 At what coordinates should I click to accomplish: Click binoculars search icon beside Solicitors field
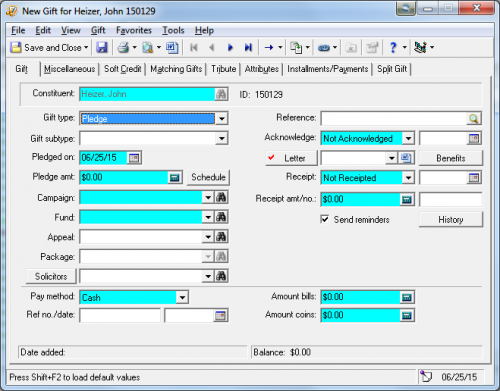point(221,276)
